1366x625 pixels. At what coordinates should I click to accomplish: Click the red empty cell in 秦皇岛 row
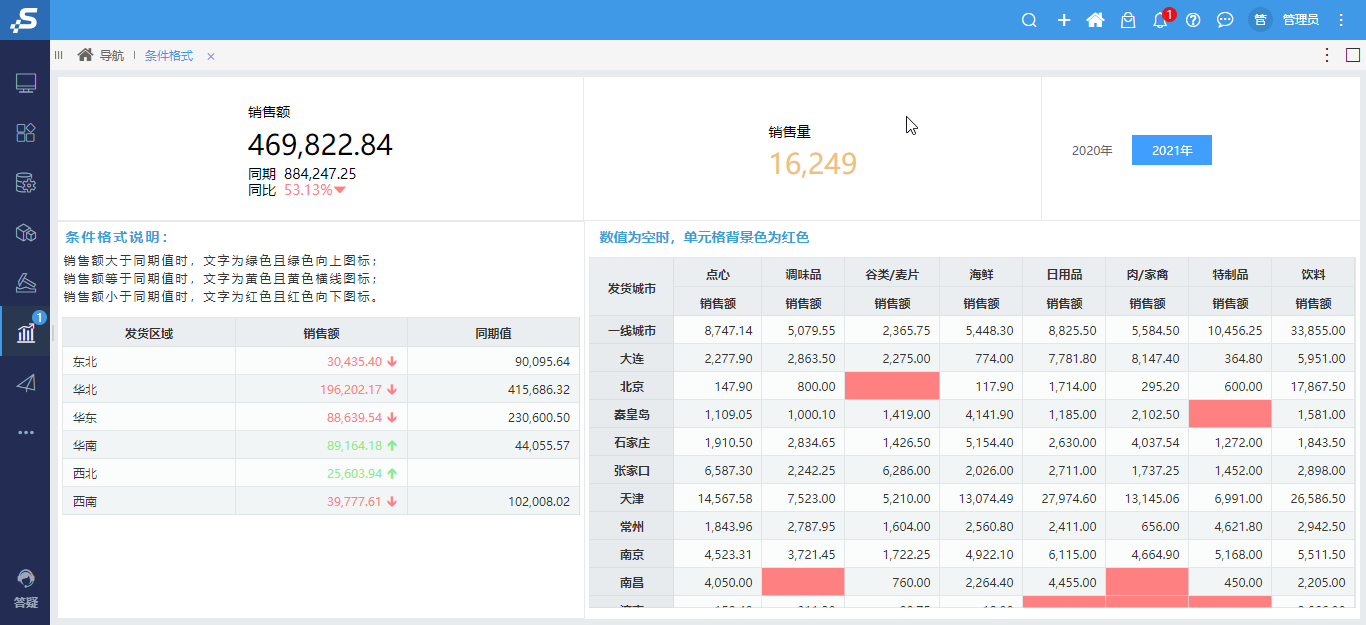[x=1230, y=414]
